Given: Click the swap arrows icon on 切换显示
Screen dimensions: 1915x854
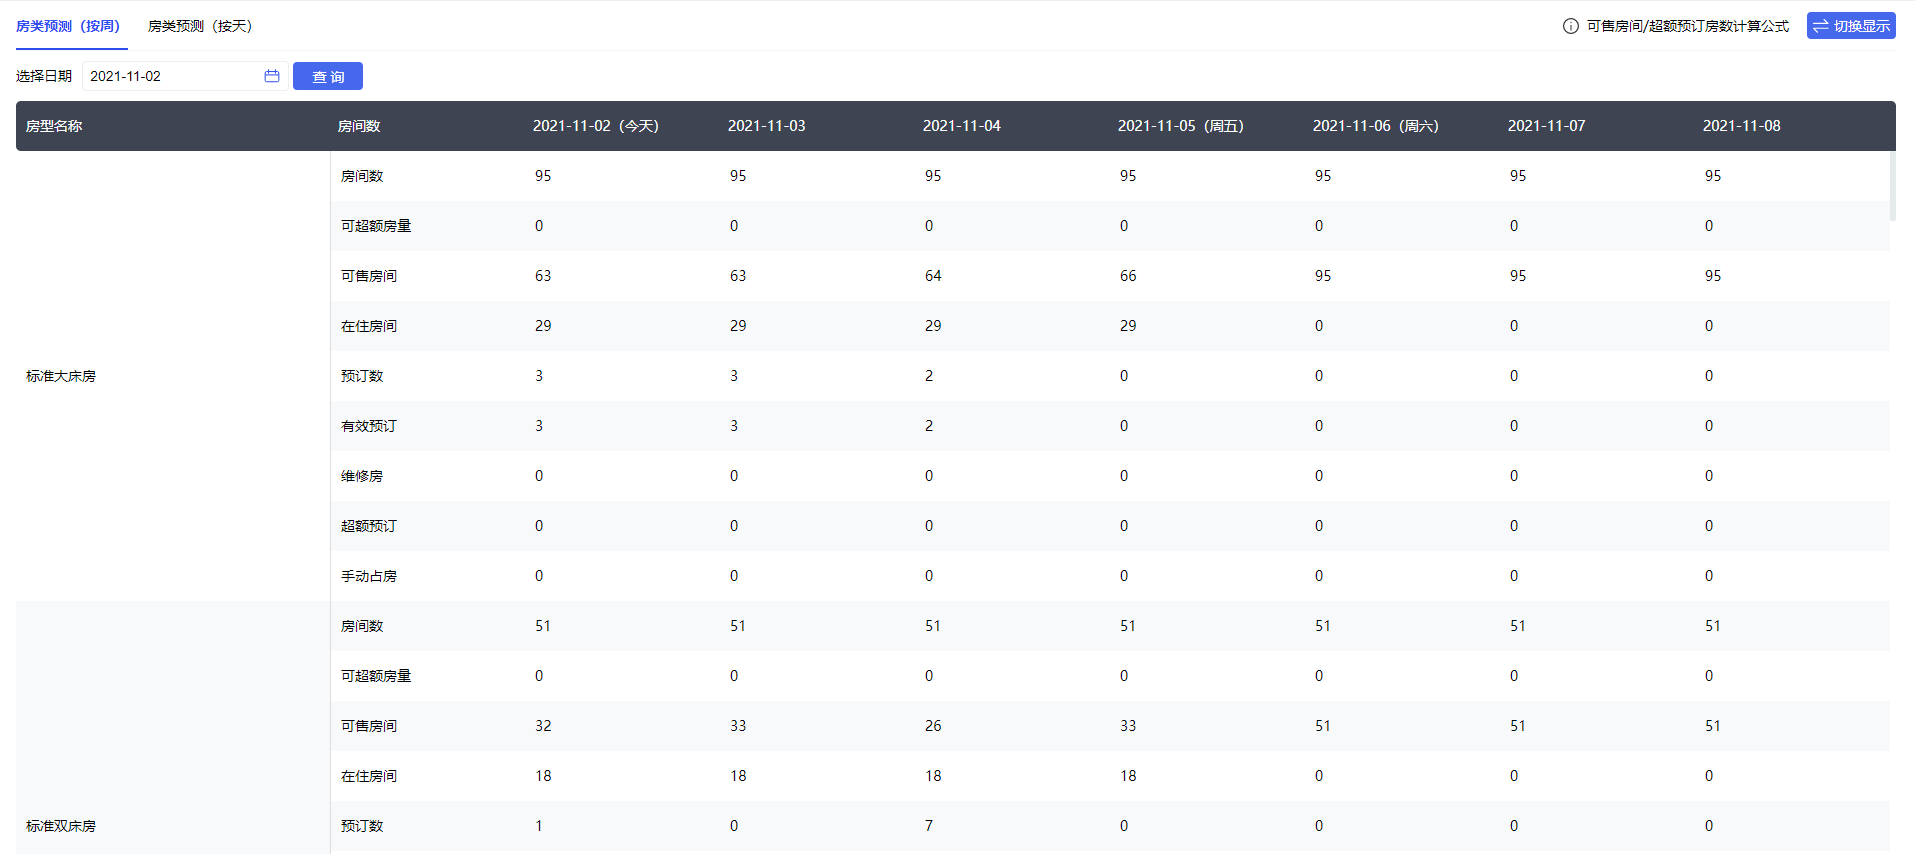Looking at the screenshot, I should tap(1820, 26).
